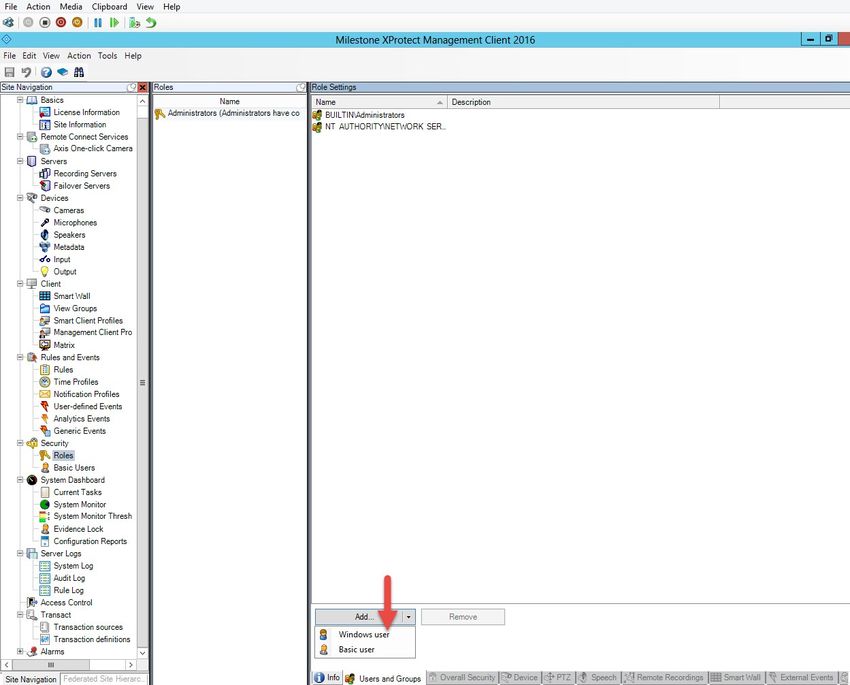The width and height of the screenshot is (850, 685).
Task: Open the Clipboard menu in the VM window
Action: (x=110, y=7)
